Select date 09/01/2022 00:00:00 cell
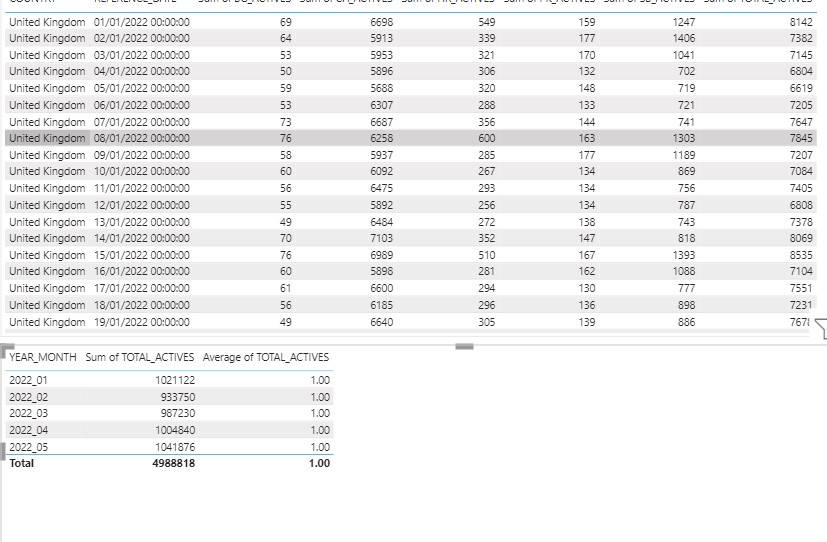 142,155
